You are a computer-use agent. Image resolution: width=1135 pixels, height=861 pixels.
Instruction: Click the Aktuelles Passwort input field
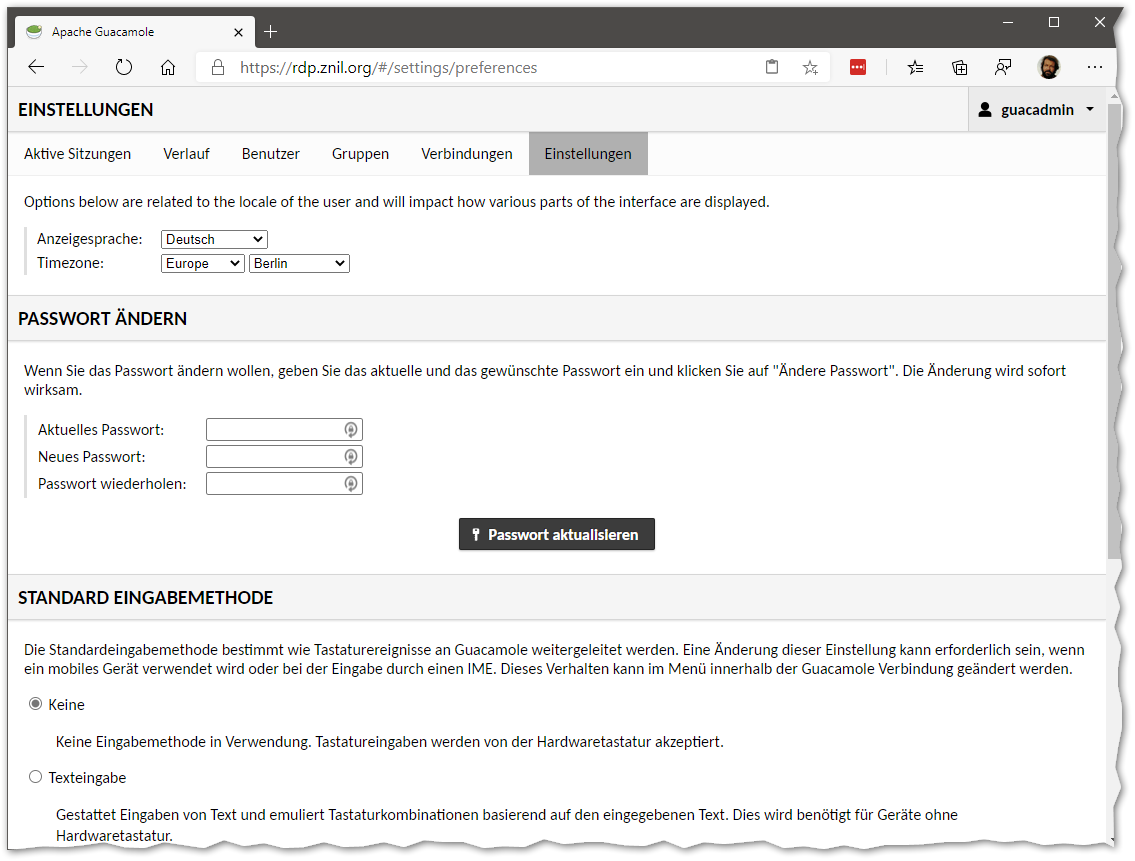(x=275, y=430)
